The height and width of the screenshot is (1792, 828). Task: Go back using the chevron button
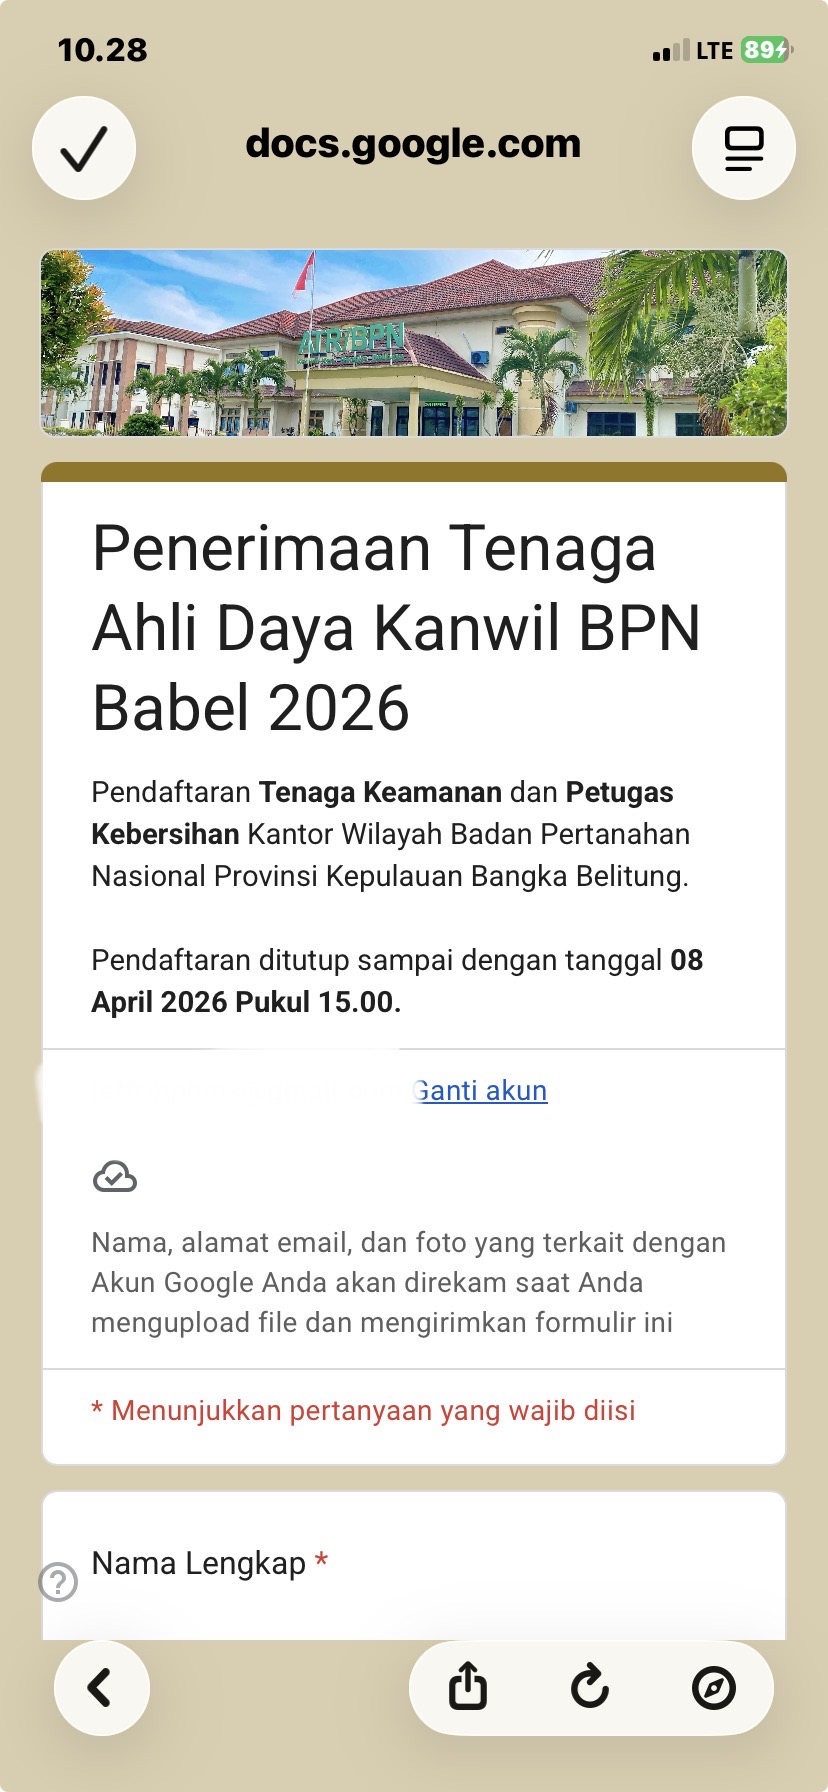101,1688
